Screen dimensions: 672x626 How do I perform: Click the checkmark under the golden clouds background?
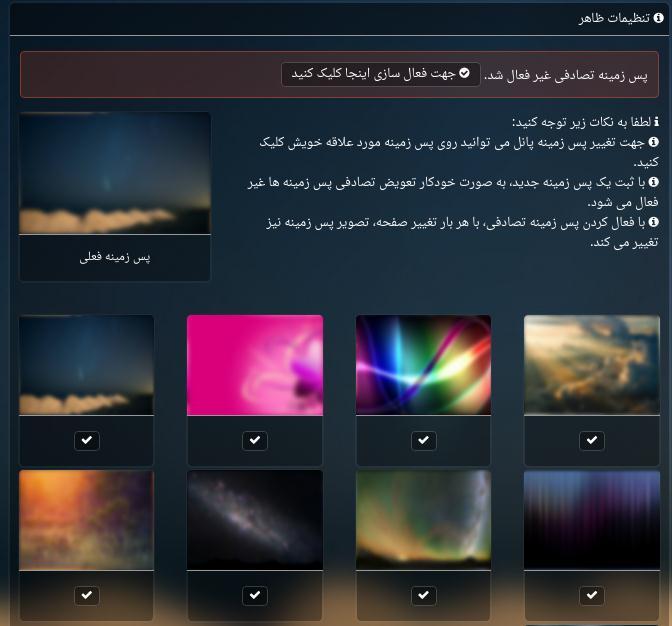[592, 440]
